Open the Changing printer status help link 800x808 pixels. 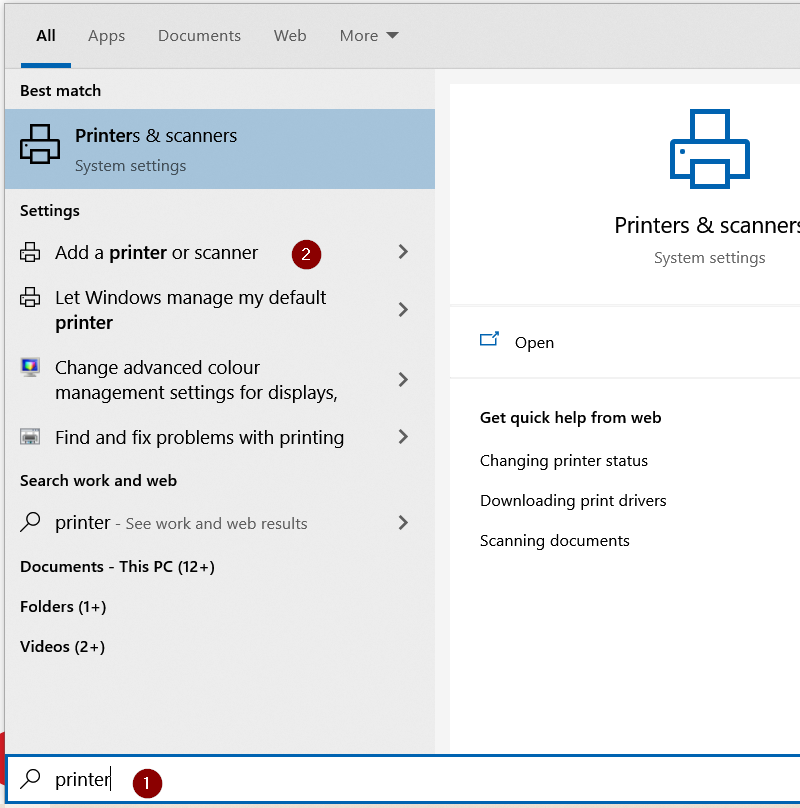point(564,460)
